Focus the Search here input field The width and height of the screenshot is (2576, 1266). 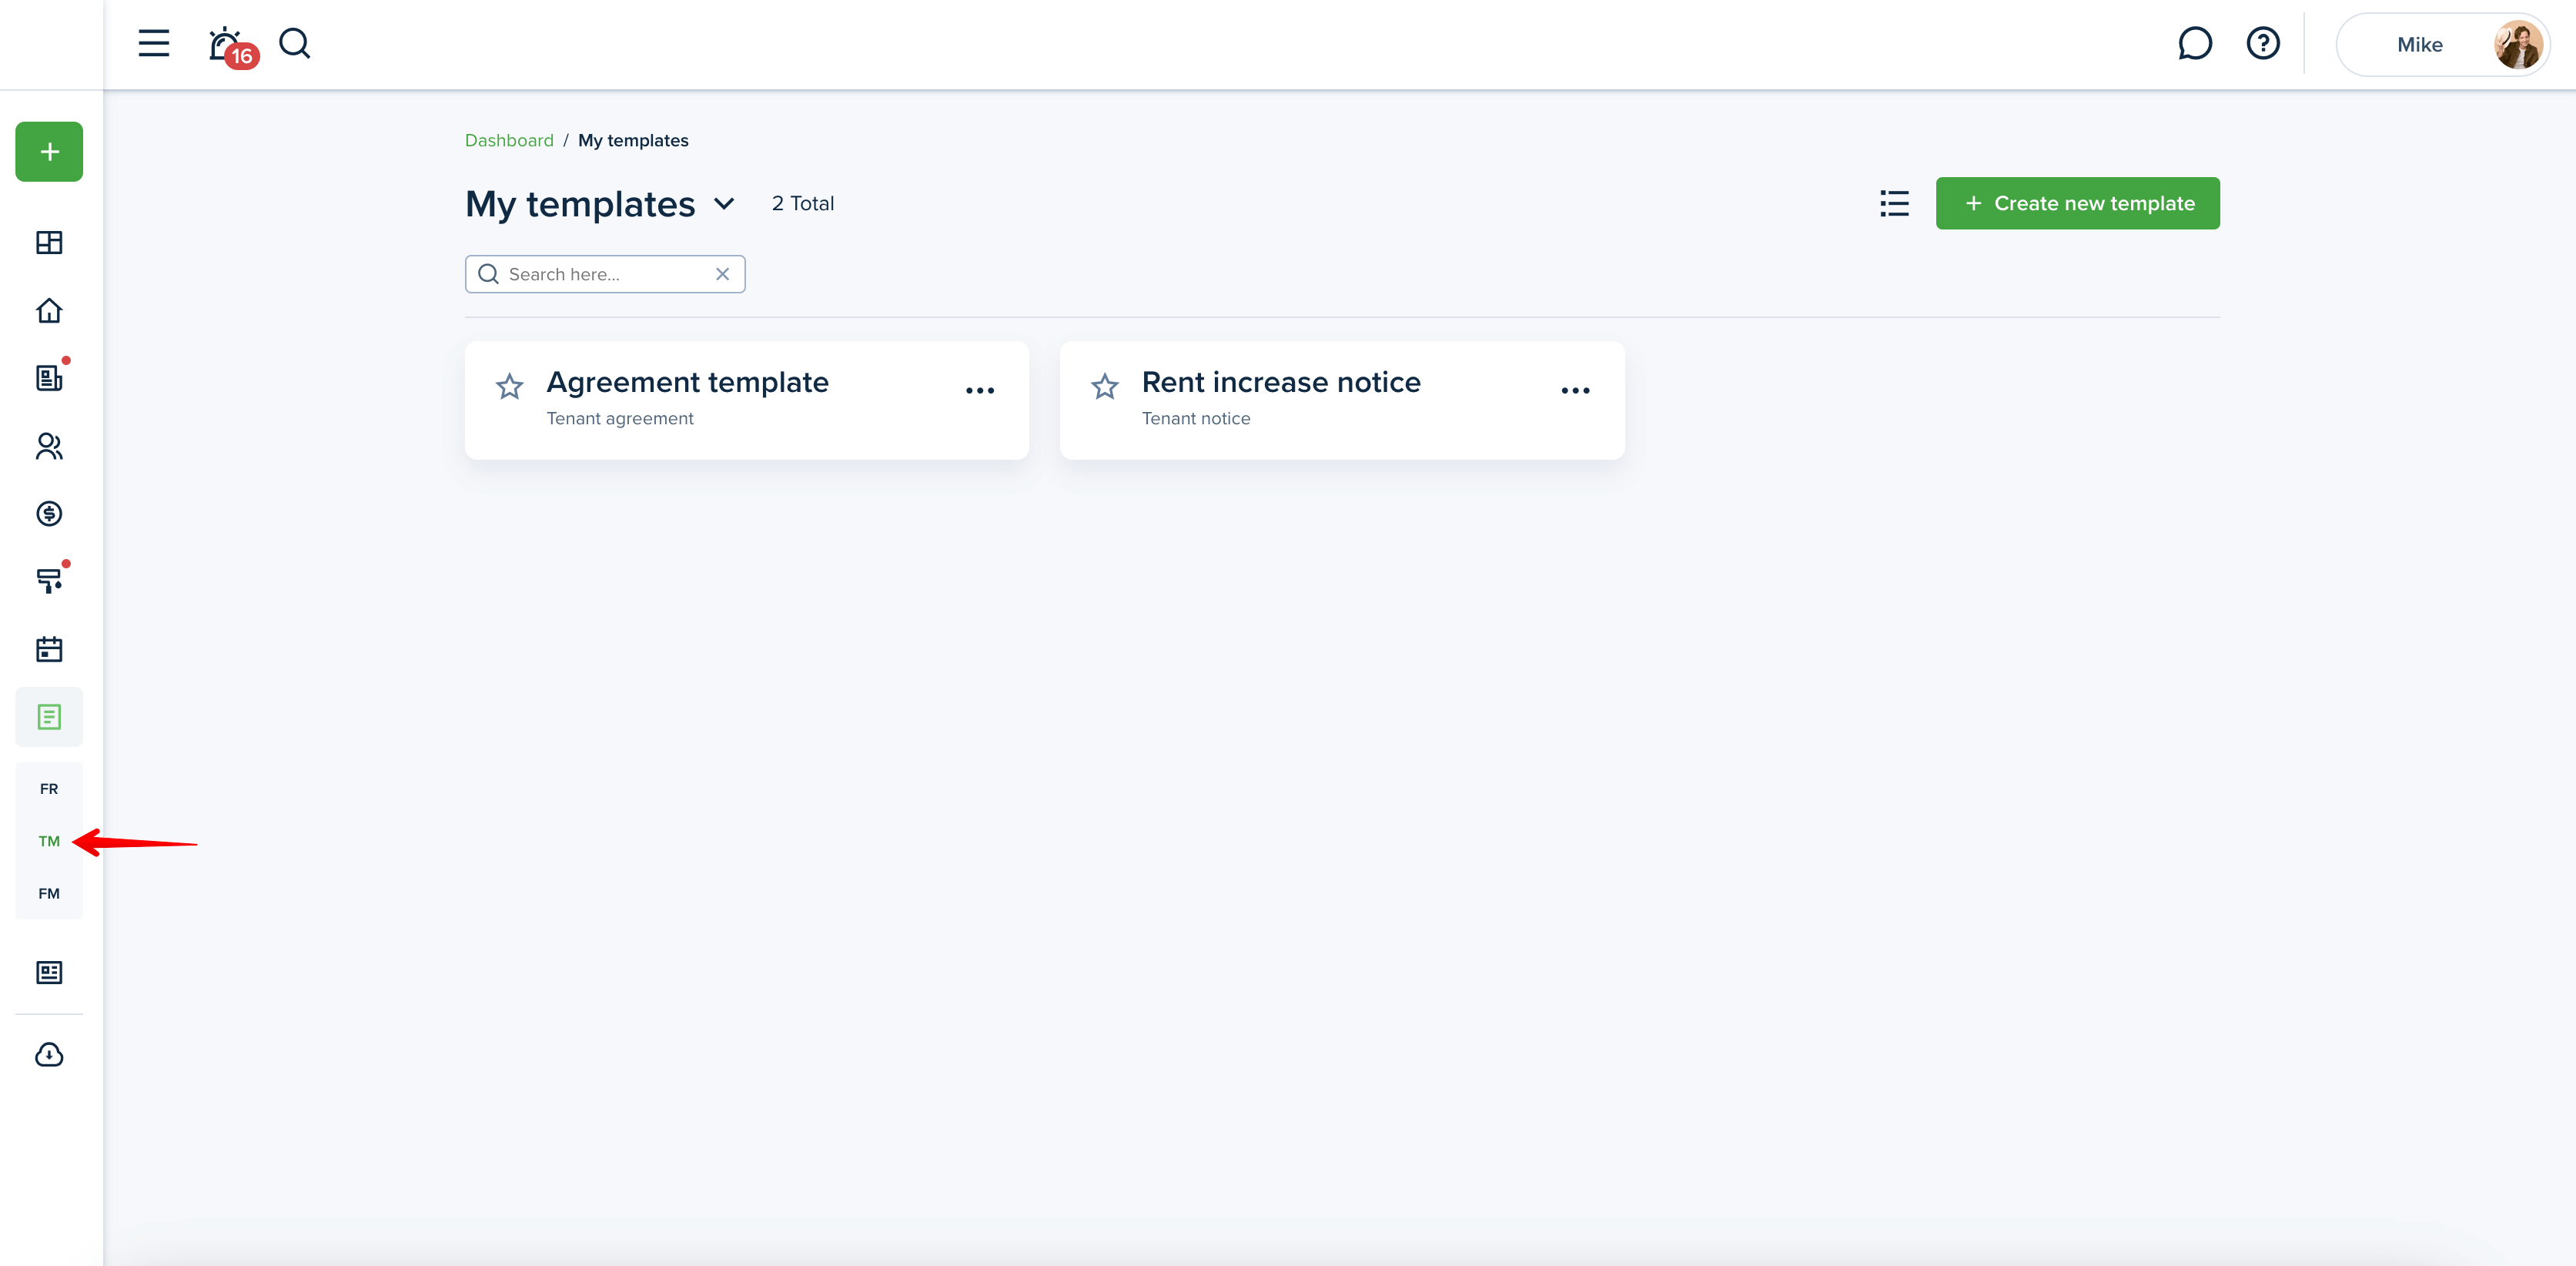click(604, 274)
